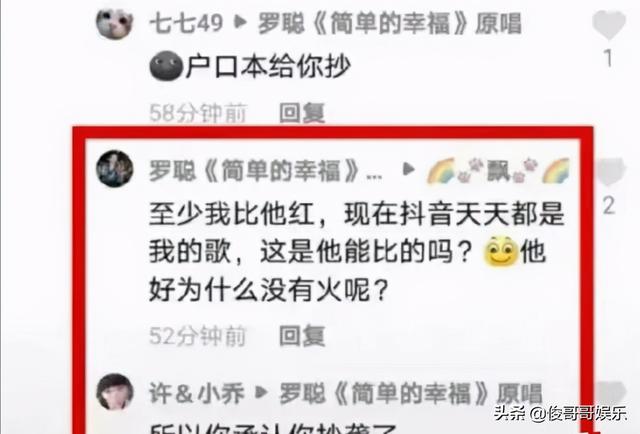
Task: Open 罗聪《简单的幸福》原唱 next to 许&小乔
Action: [411, 393]
